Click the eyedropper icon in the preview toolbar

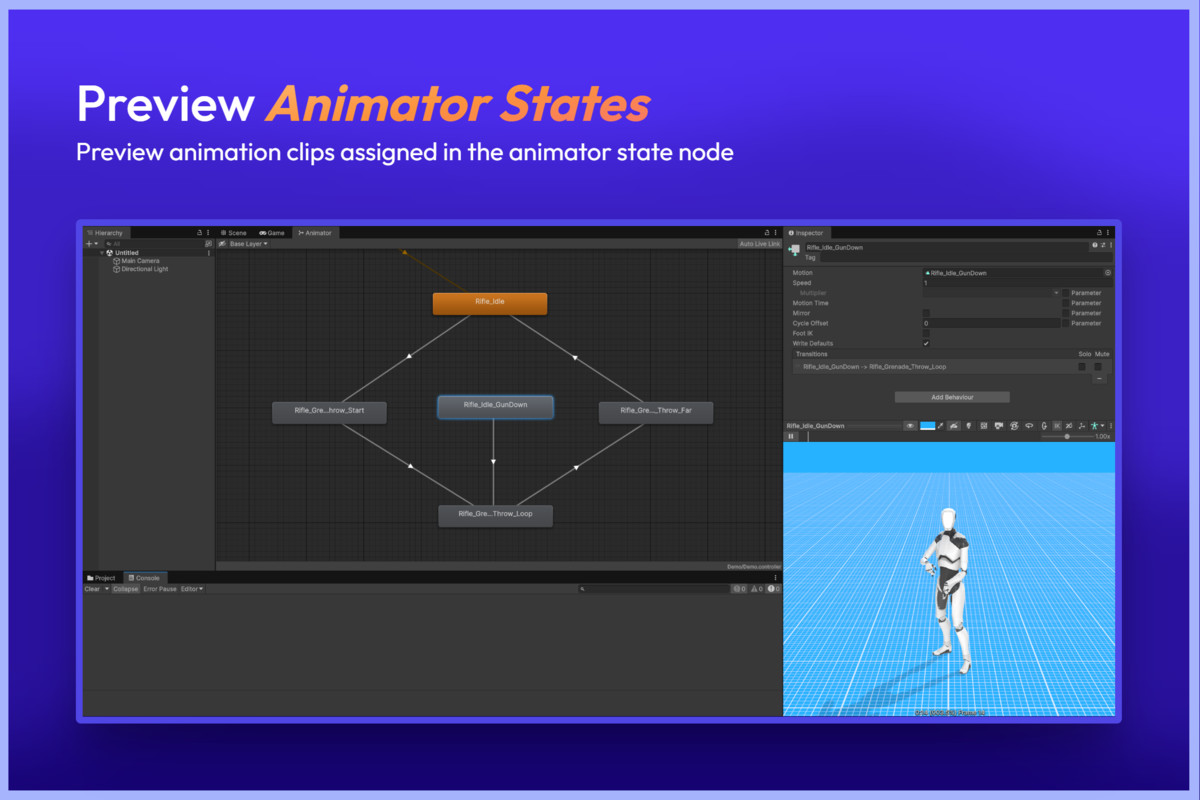[x=940, y=425]
